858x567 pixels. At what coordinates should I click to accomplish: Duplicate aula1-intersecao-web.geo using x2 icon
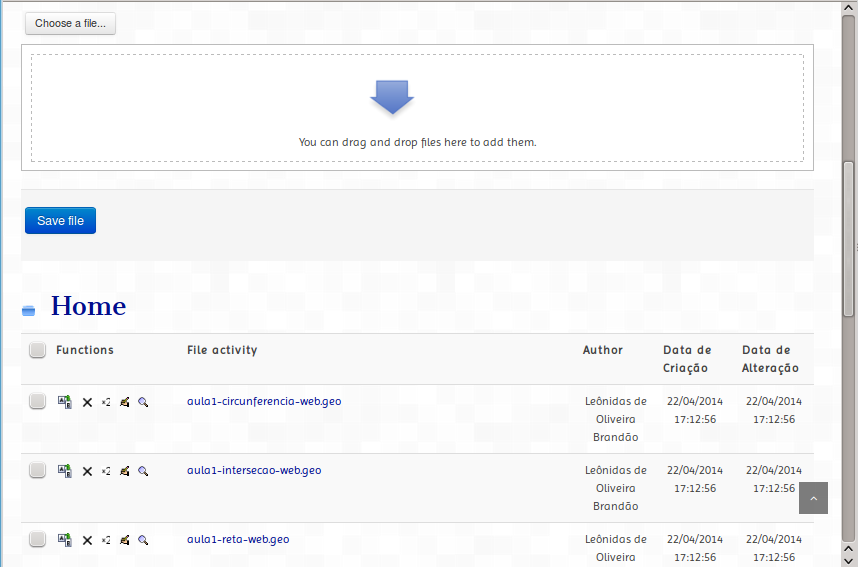pos(106,471)
